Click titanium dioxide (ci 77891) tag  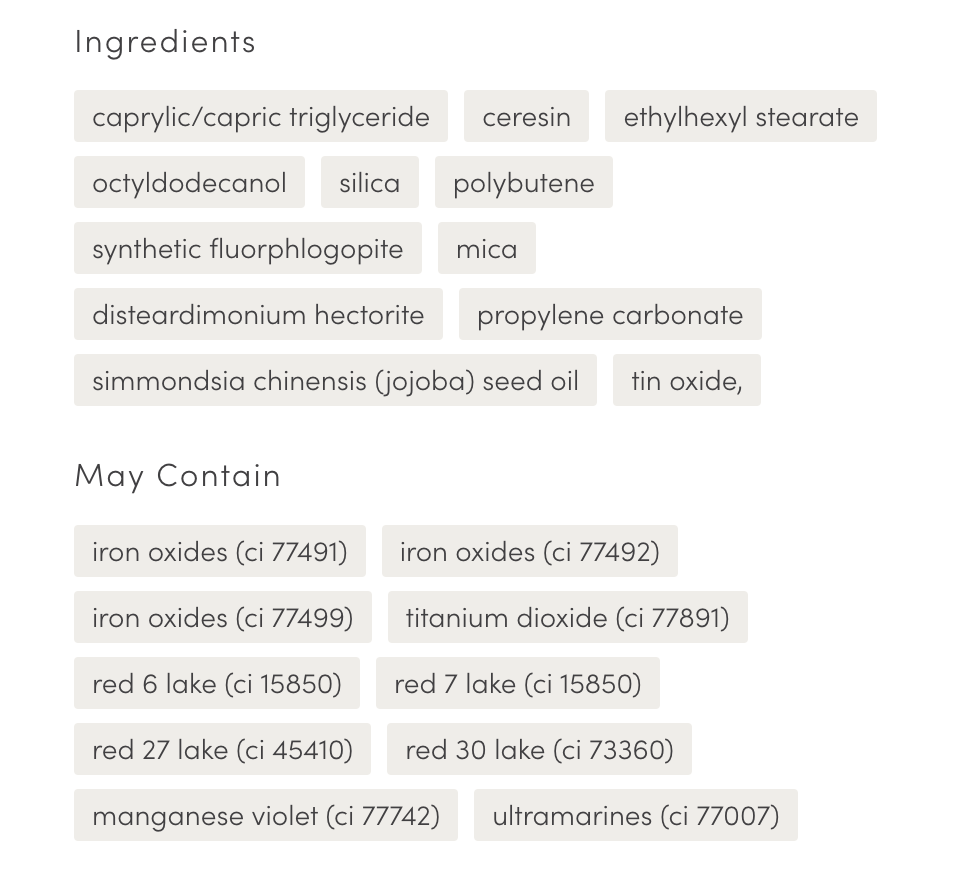pyautogui.click(x=567, y=617)
